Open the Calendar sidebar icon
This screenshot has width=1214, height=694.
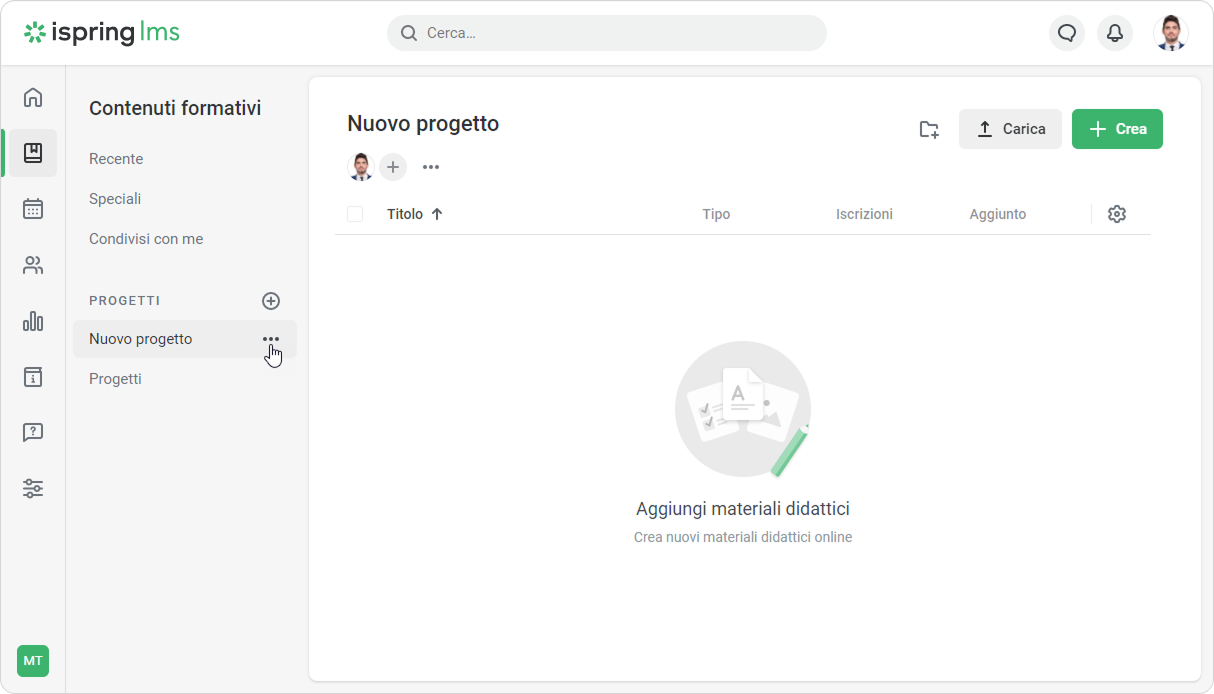pos(33,209)
